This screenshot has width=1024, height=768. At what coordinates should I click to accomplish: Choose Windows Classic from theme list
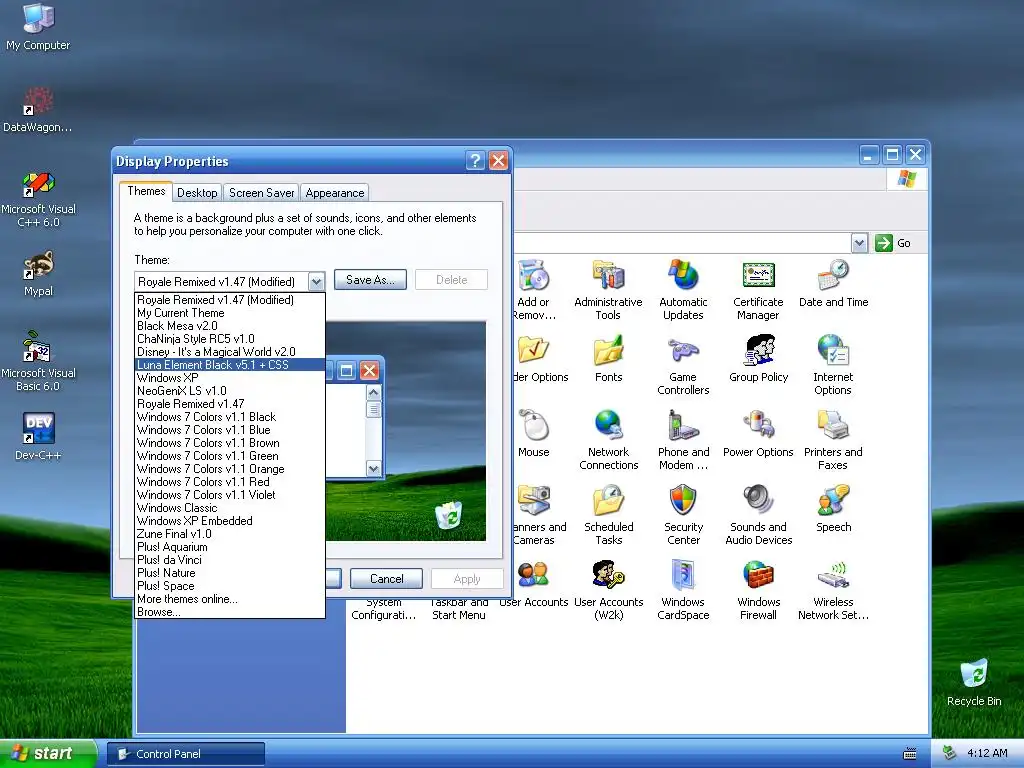(x=230, y=507)
